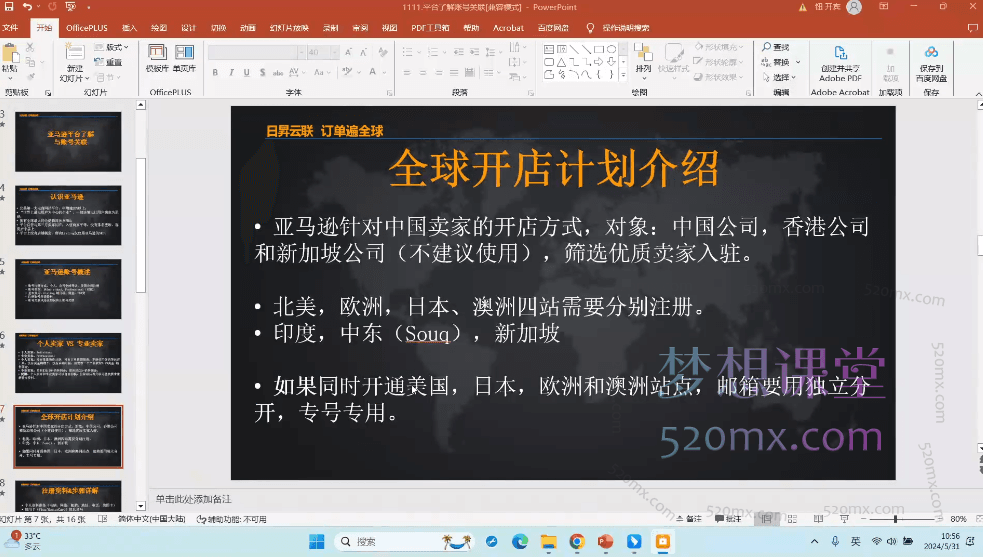Viewport: 983px width, 557px height.
Task: Open File Explorer from the taskbar
Action: tap(549, 541)
